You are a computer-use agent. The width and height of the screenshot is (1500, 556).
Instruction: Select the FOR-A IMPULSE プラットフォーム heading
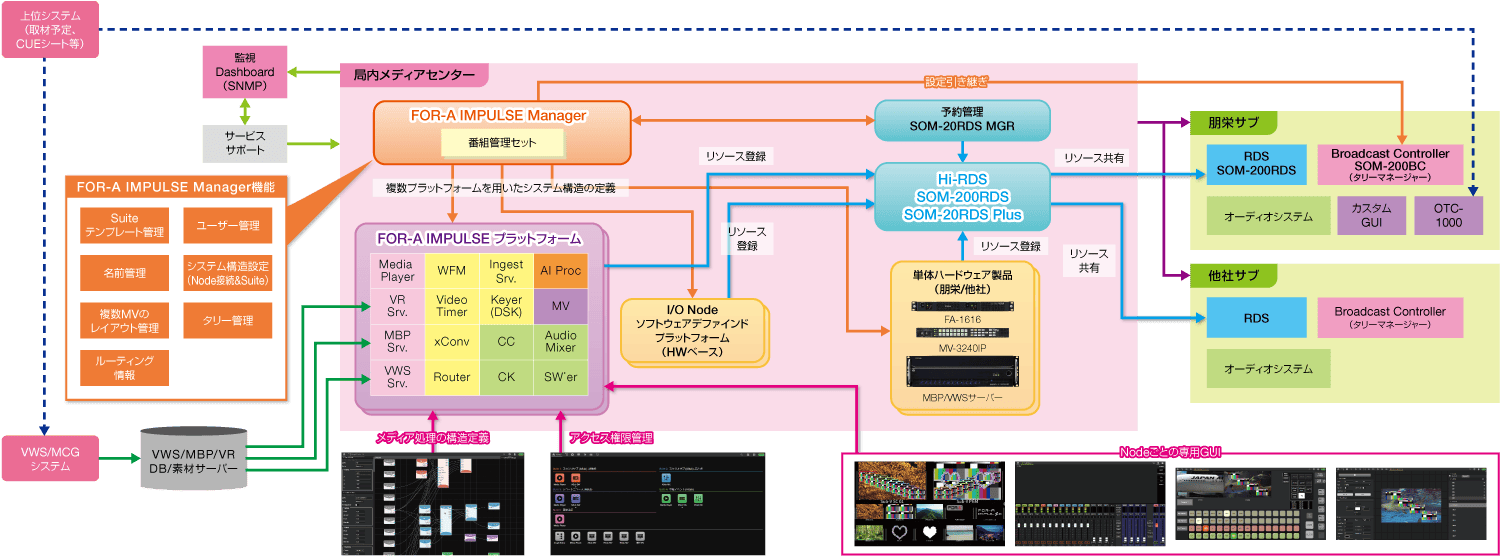pyautogui.click(x=478, y=238)
